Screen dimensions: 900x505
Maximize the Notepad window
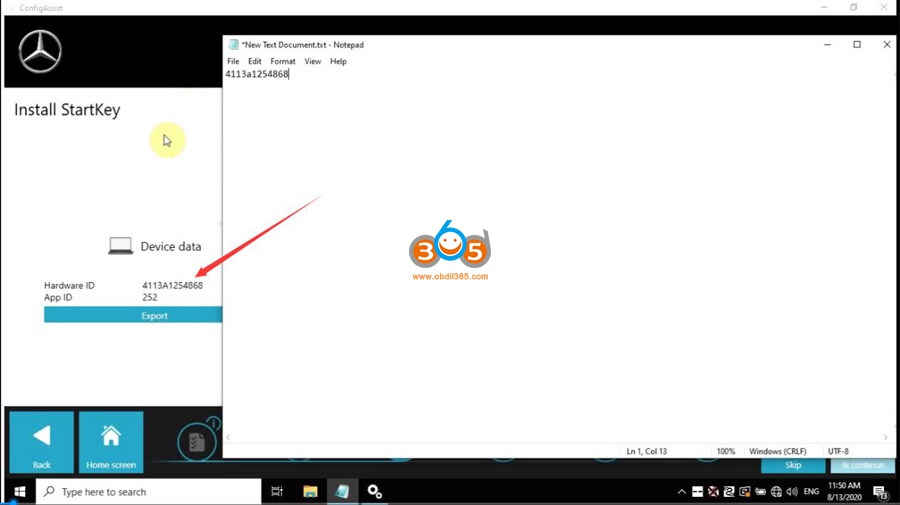[857, 44]
